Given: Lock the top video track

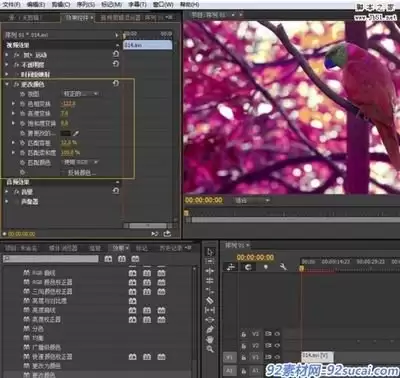Looking at the screenshot, I should (x=244, y=334).
